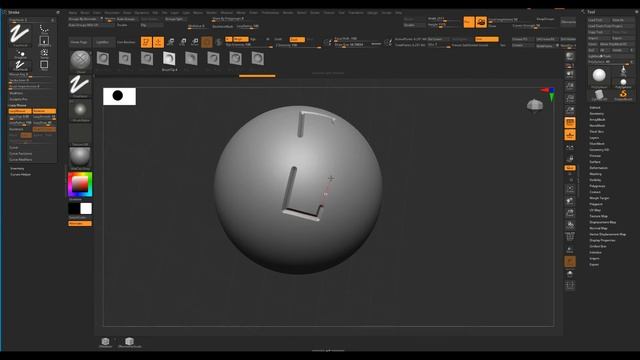Open the Zplugin menu
The width and height of the screenshot is (640, 360).
click(372, 13)
